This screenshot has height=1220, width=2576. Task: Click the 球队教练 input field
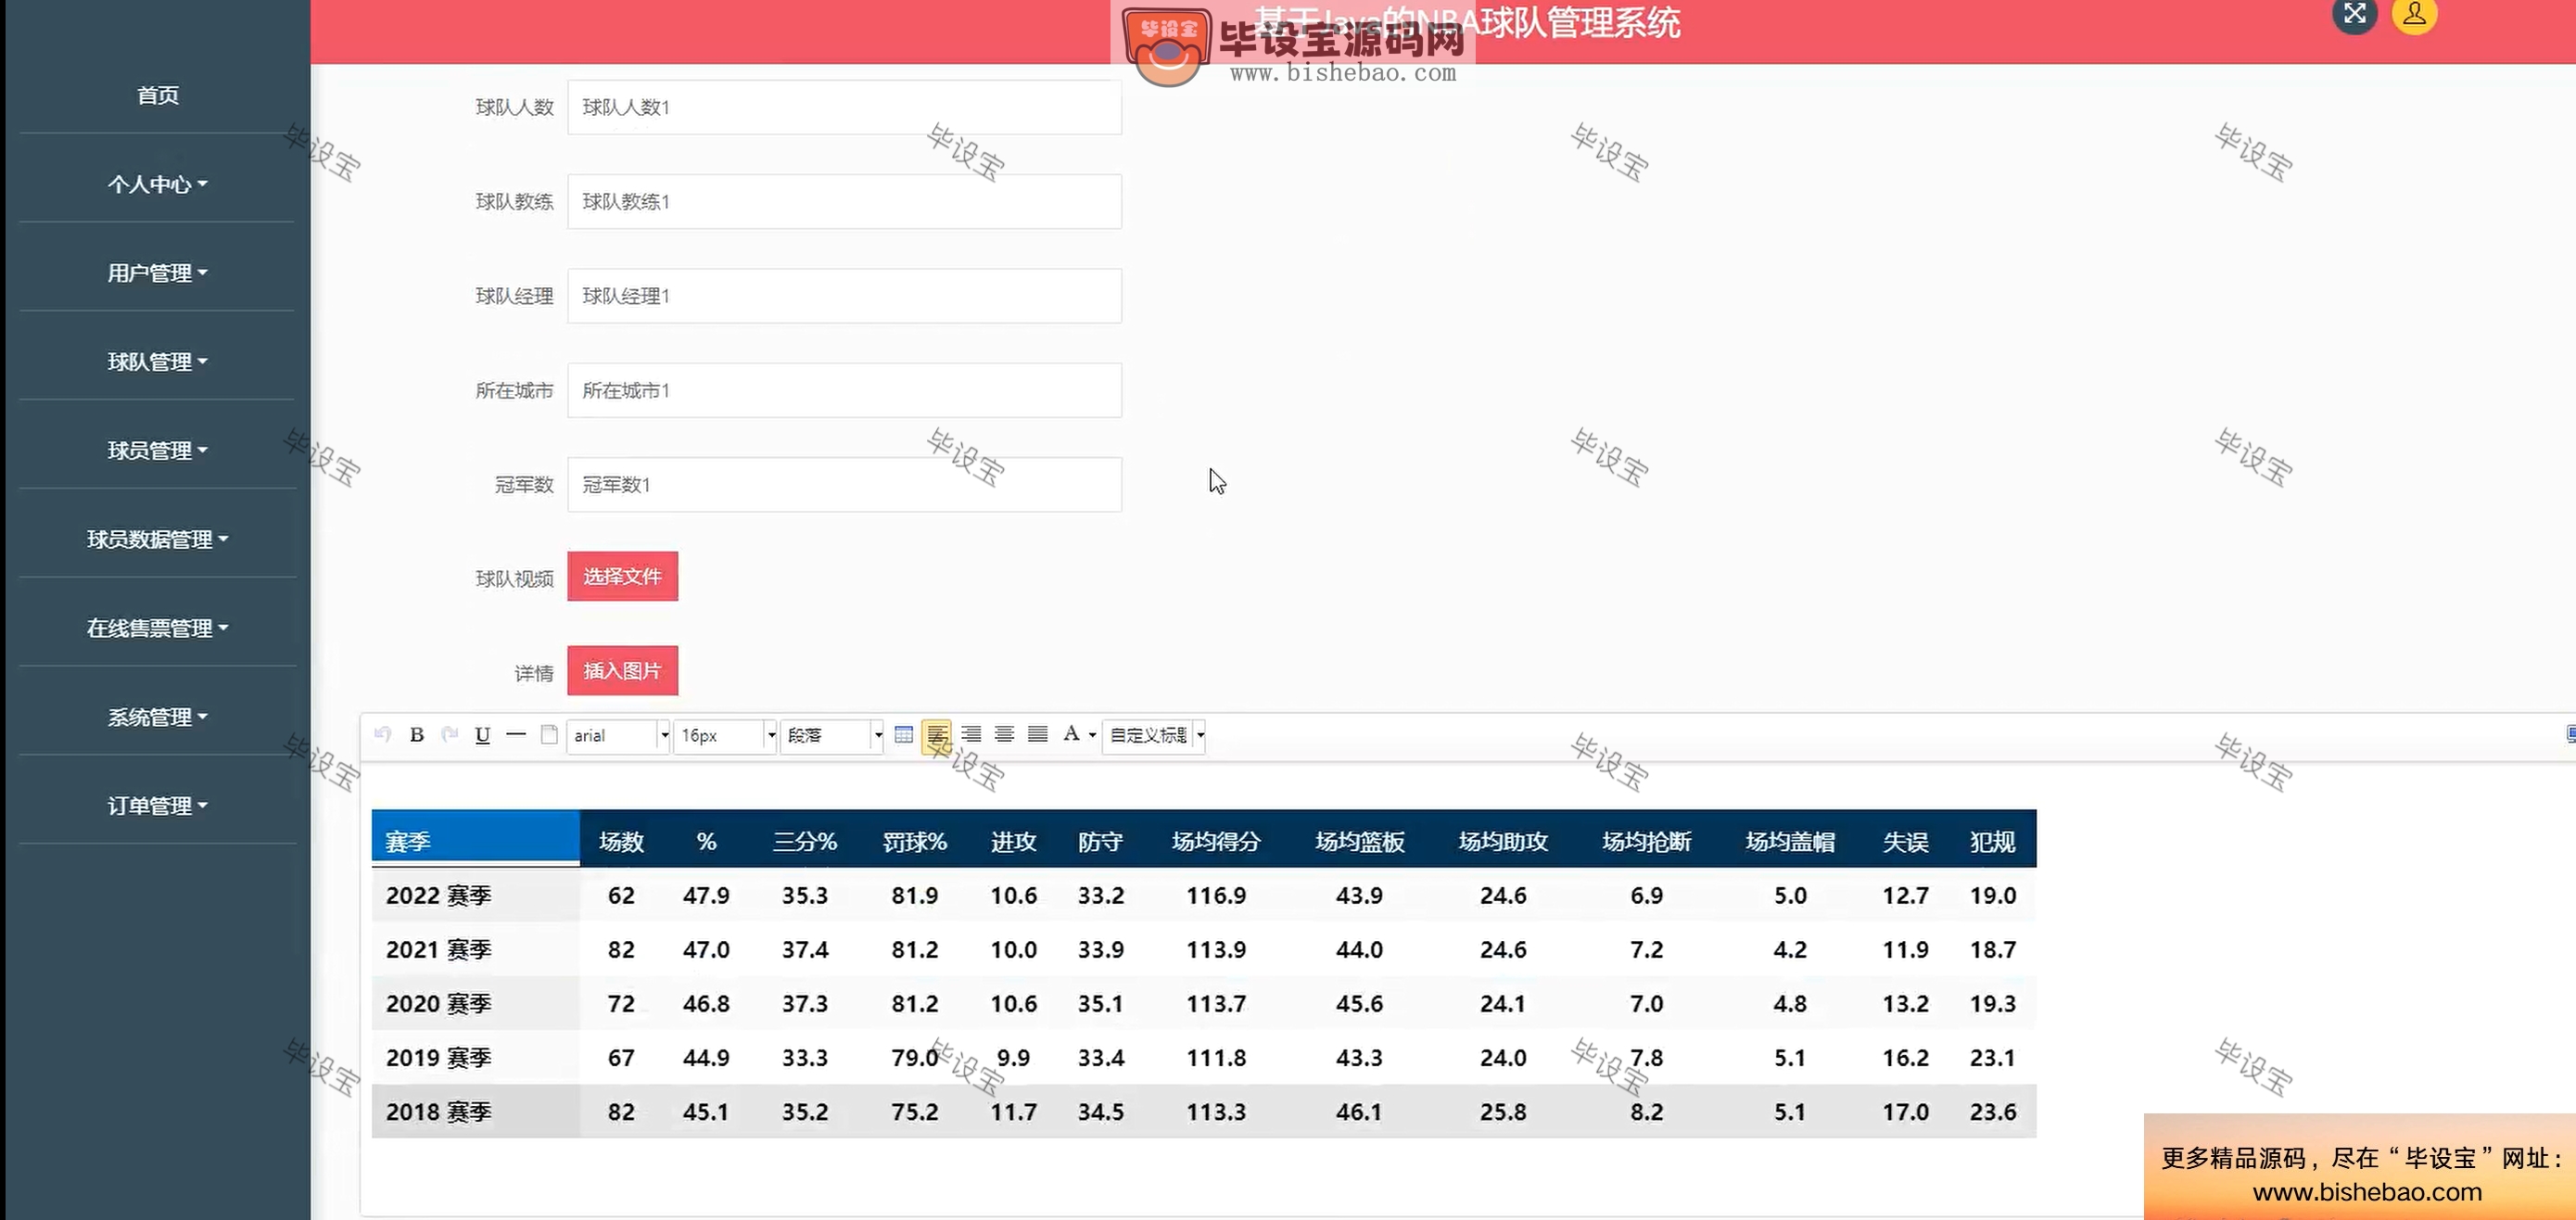(x=844, y=202)
